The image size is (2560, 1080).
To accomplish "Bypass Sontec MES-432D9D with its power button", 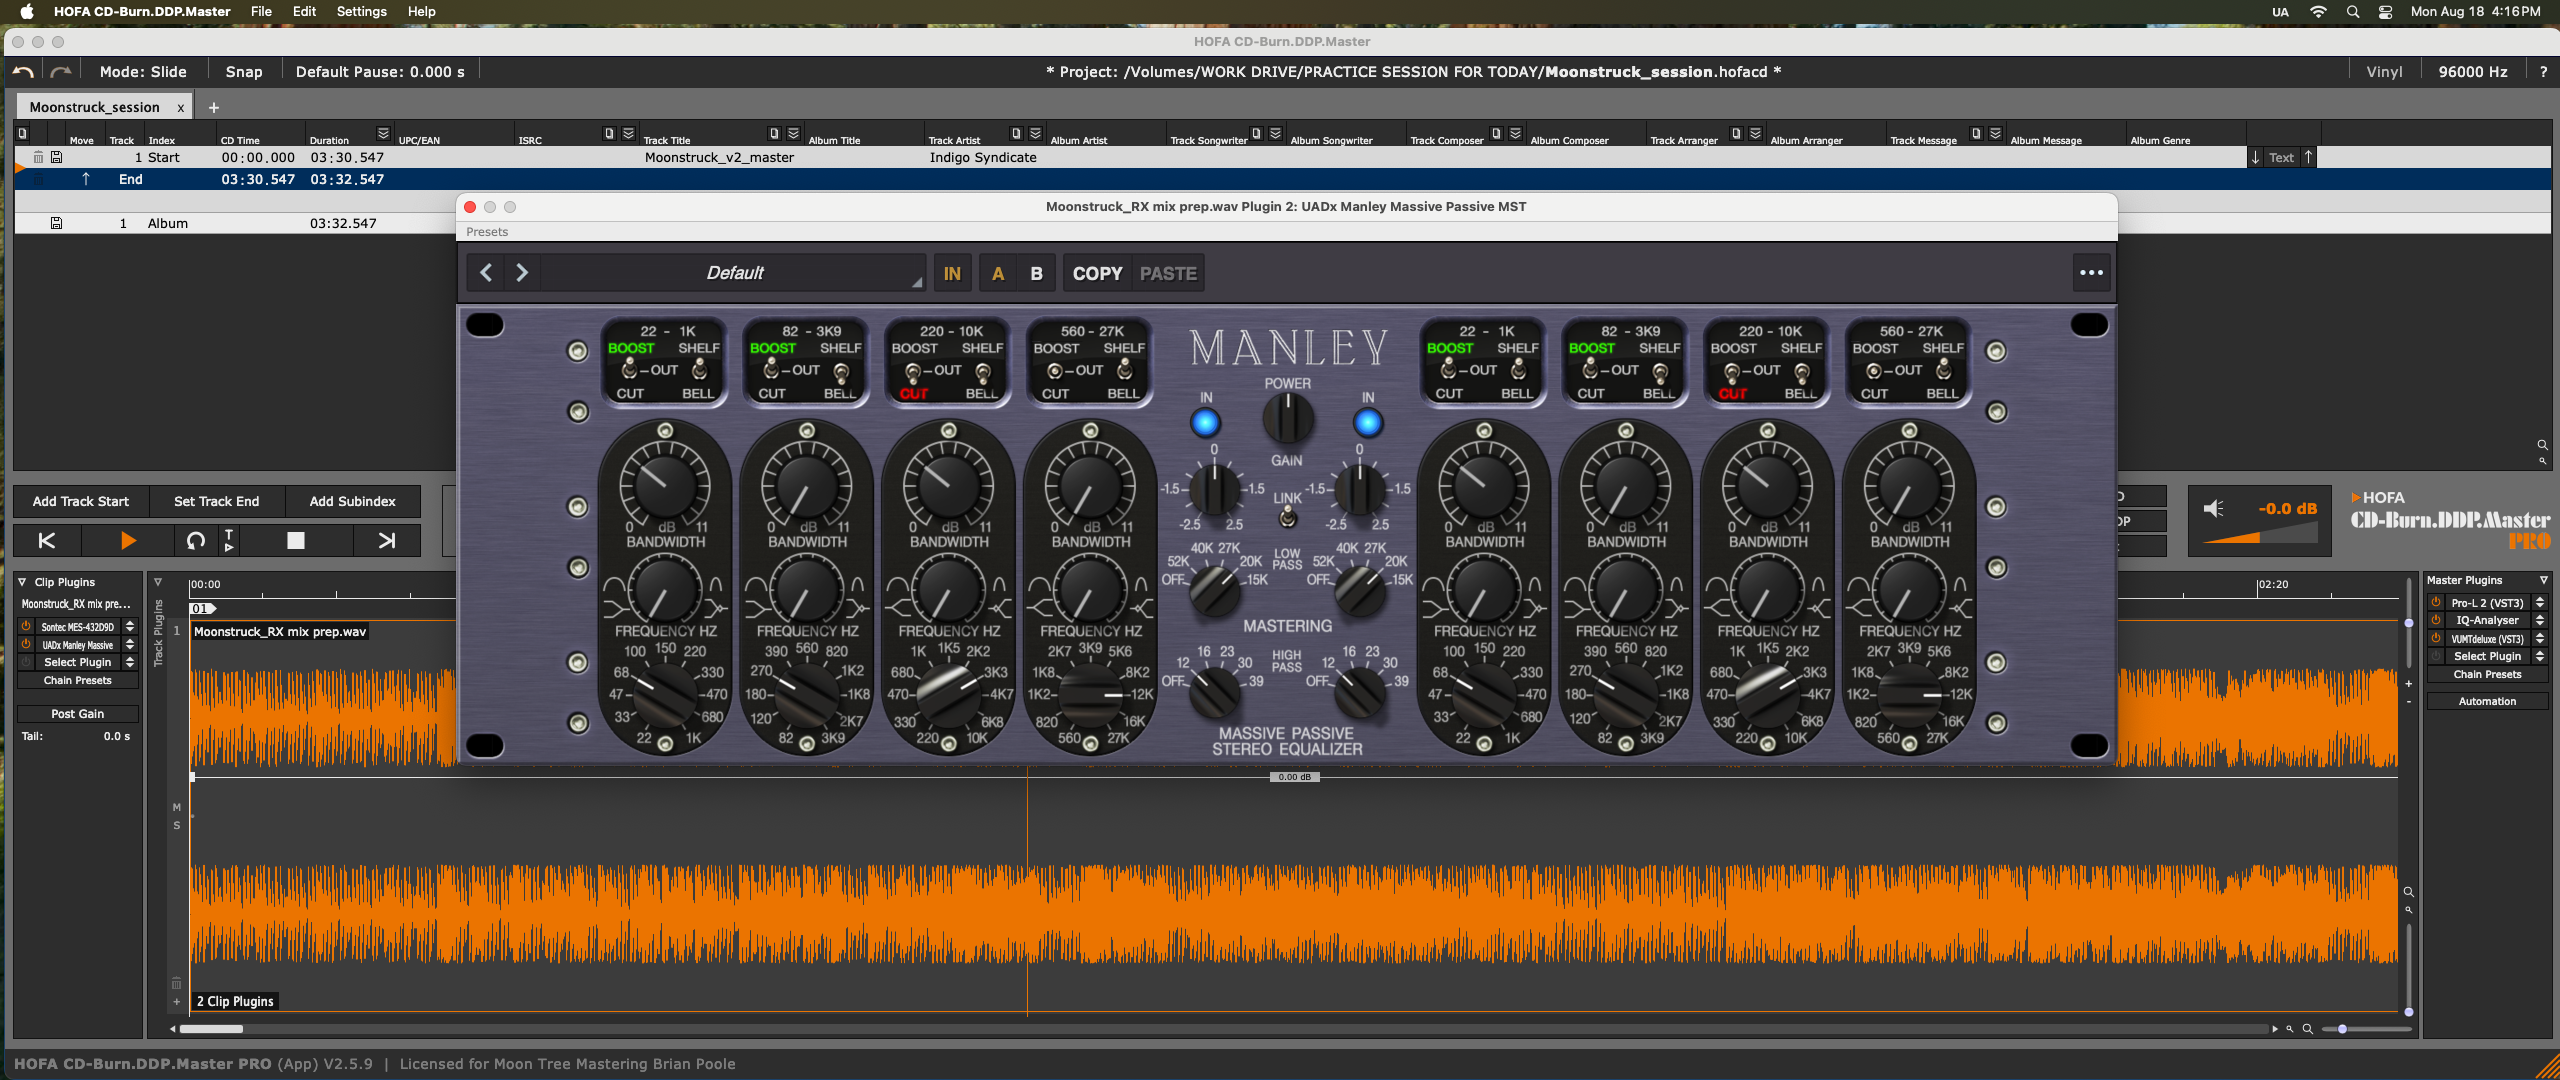I will (x=26, y=627).
